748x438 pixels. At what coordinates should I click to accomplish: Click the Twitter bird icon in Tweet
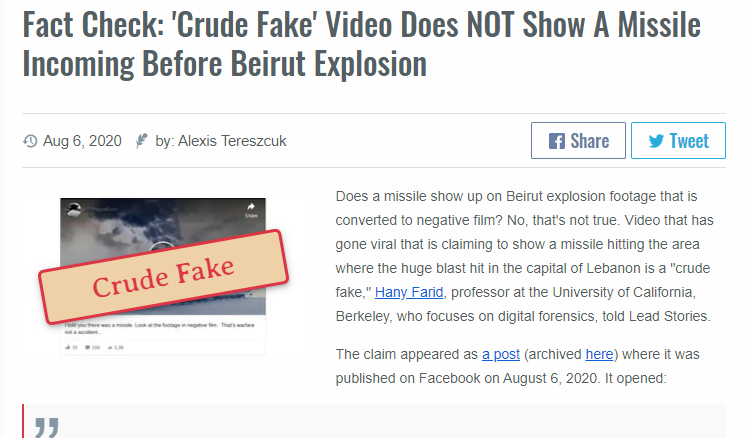pyautogui.click(x=656, y=141)
